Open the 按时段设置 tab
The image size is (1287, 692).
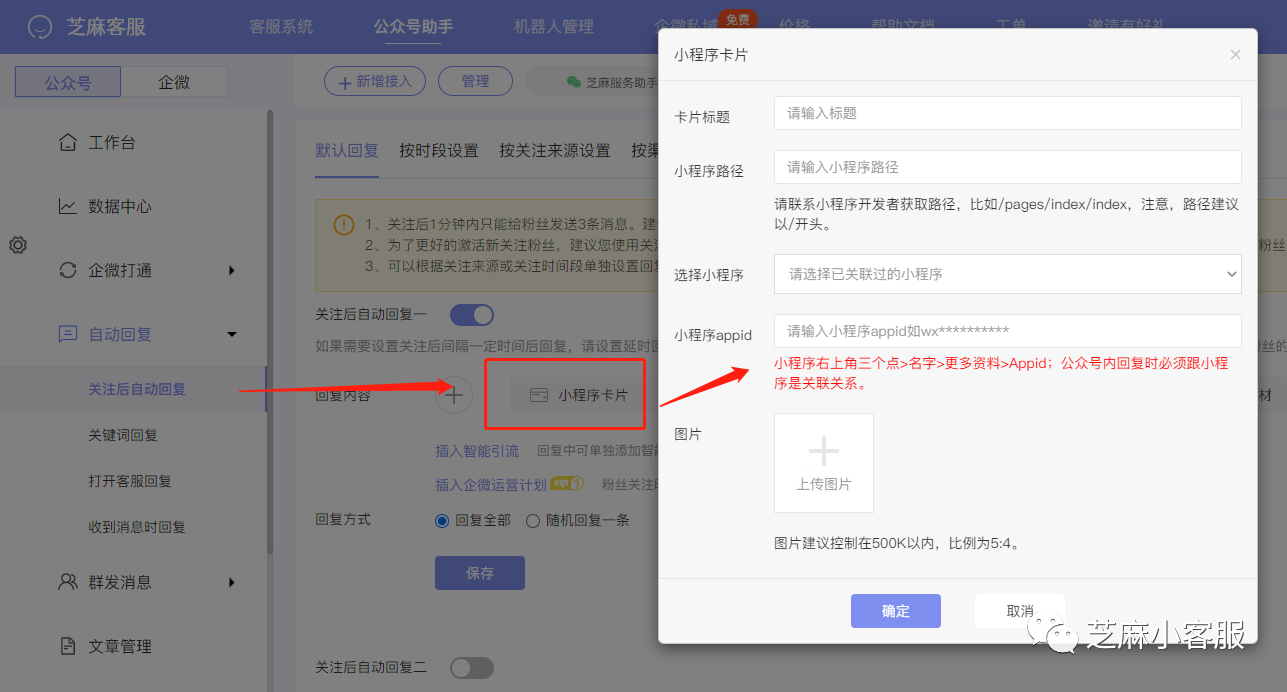point(439,150)
